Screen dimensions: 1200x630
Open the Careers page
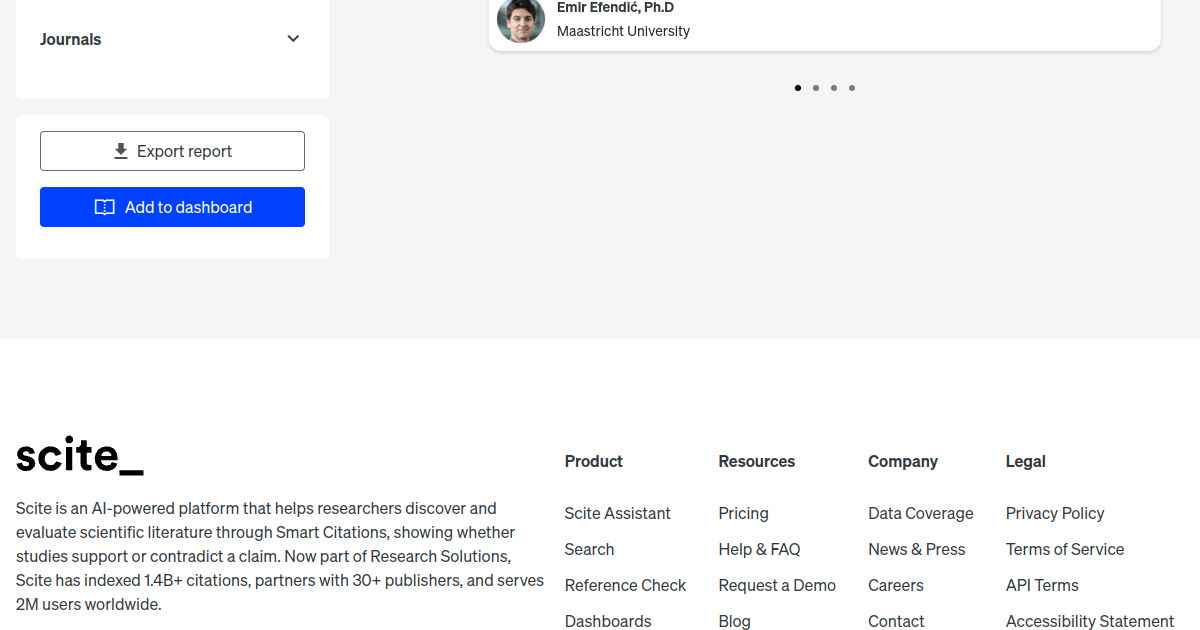tap(895, 585)
